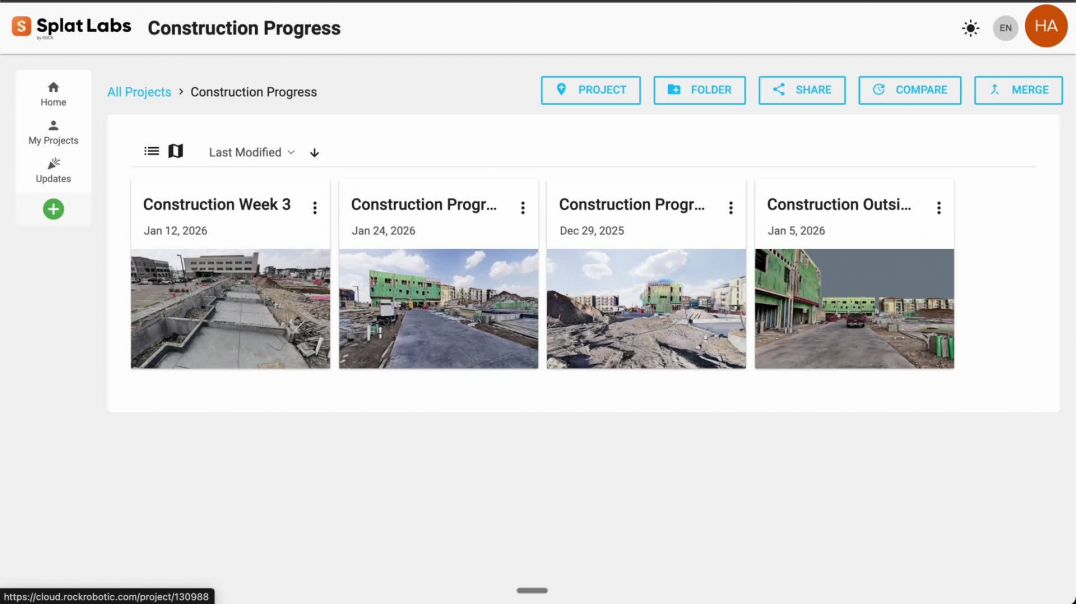The height and width of the screenshot is (604, 1076).
Task: Click the MERGE button
Action: tap(1018, 90)
